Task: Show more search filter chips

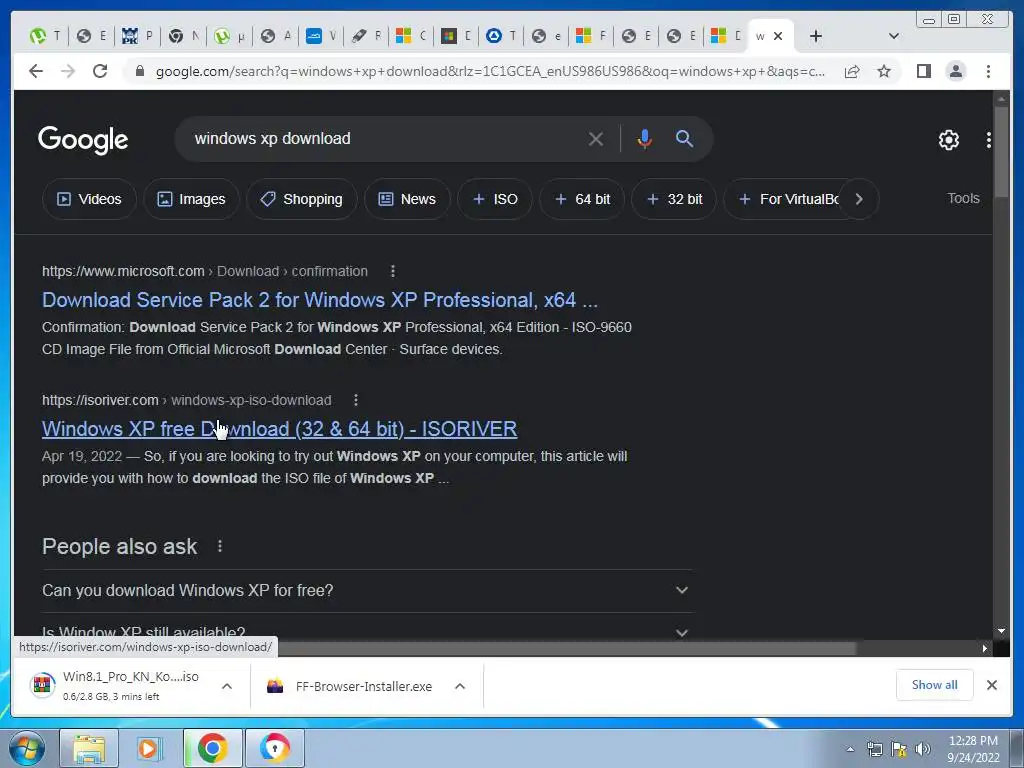Action: 859,199
